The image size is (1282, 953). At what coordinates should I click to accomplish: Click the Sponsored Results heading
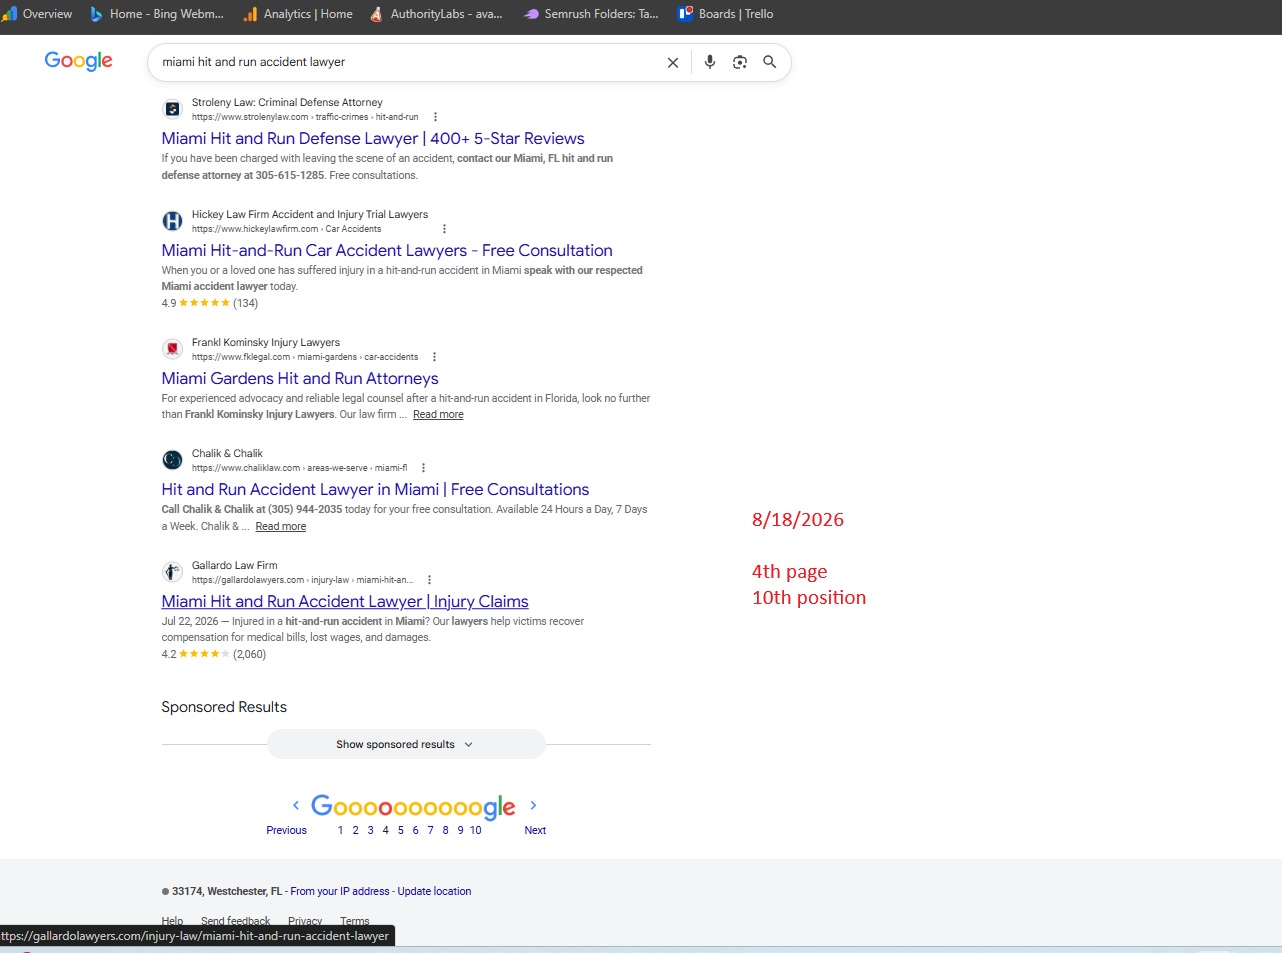(x=224, y=707)
